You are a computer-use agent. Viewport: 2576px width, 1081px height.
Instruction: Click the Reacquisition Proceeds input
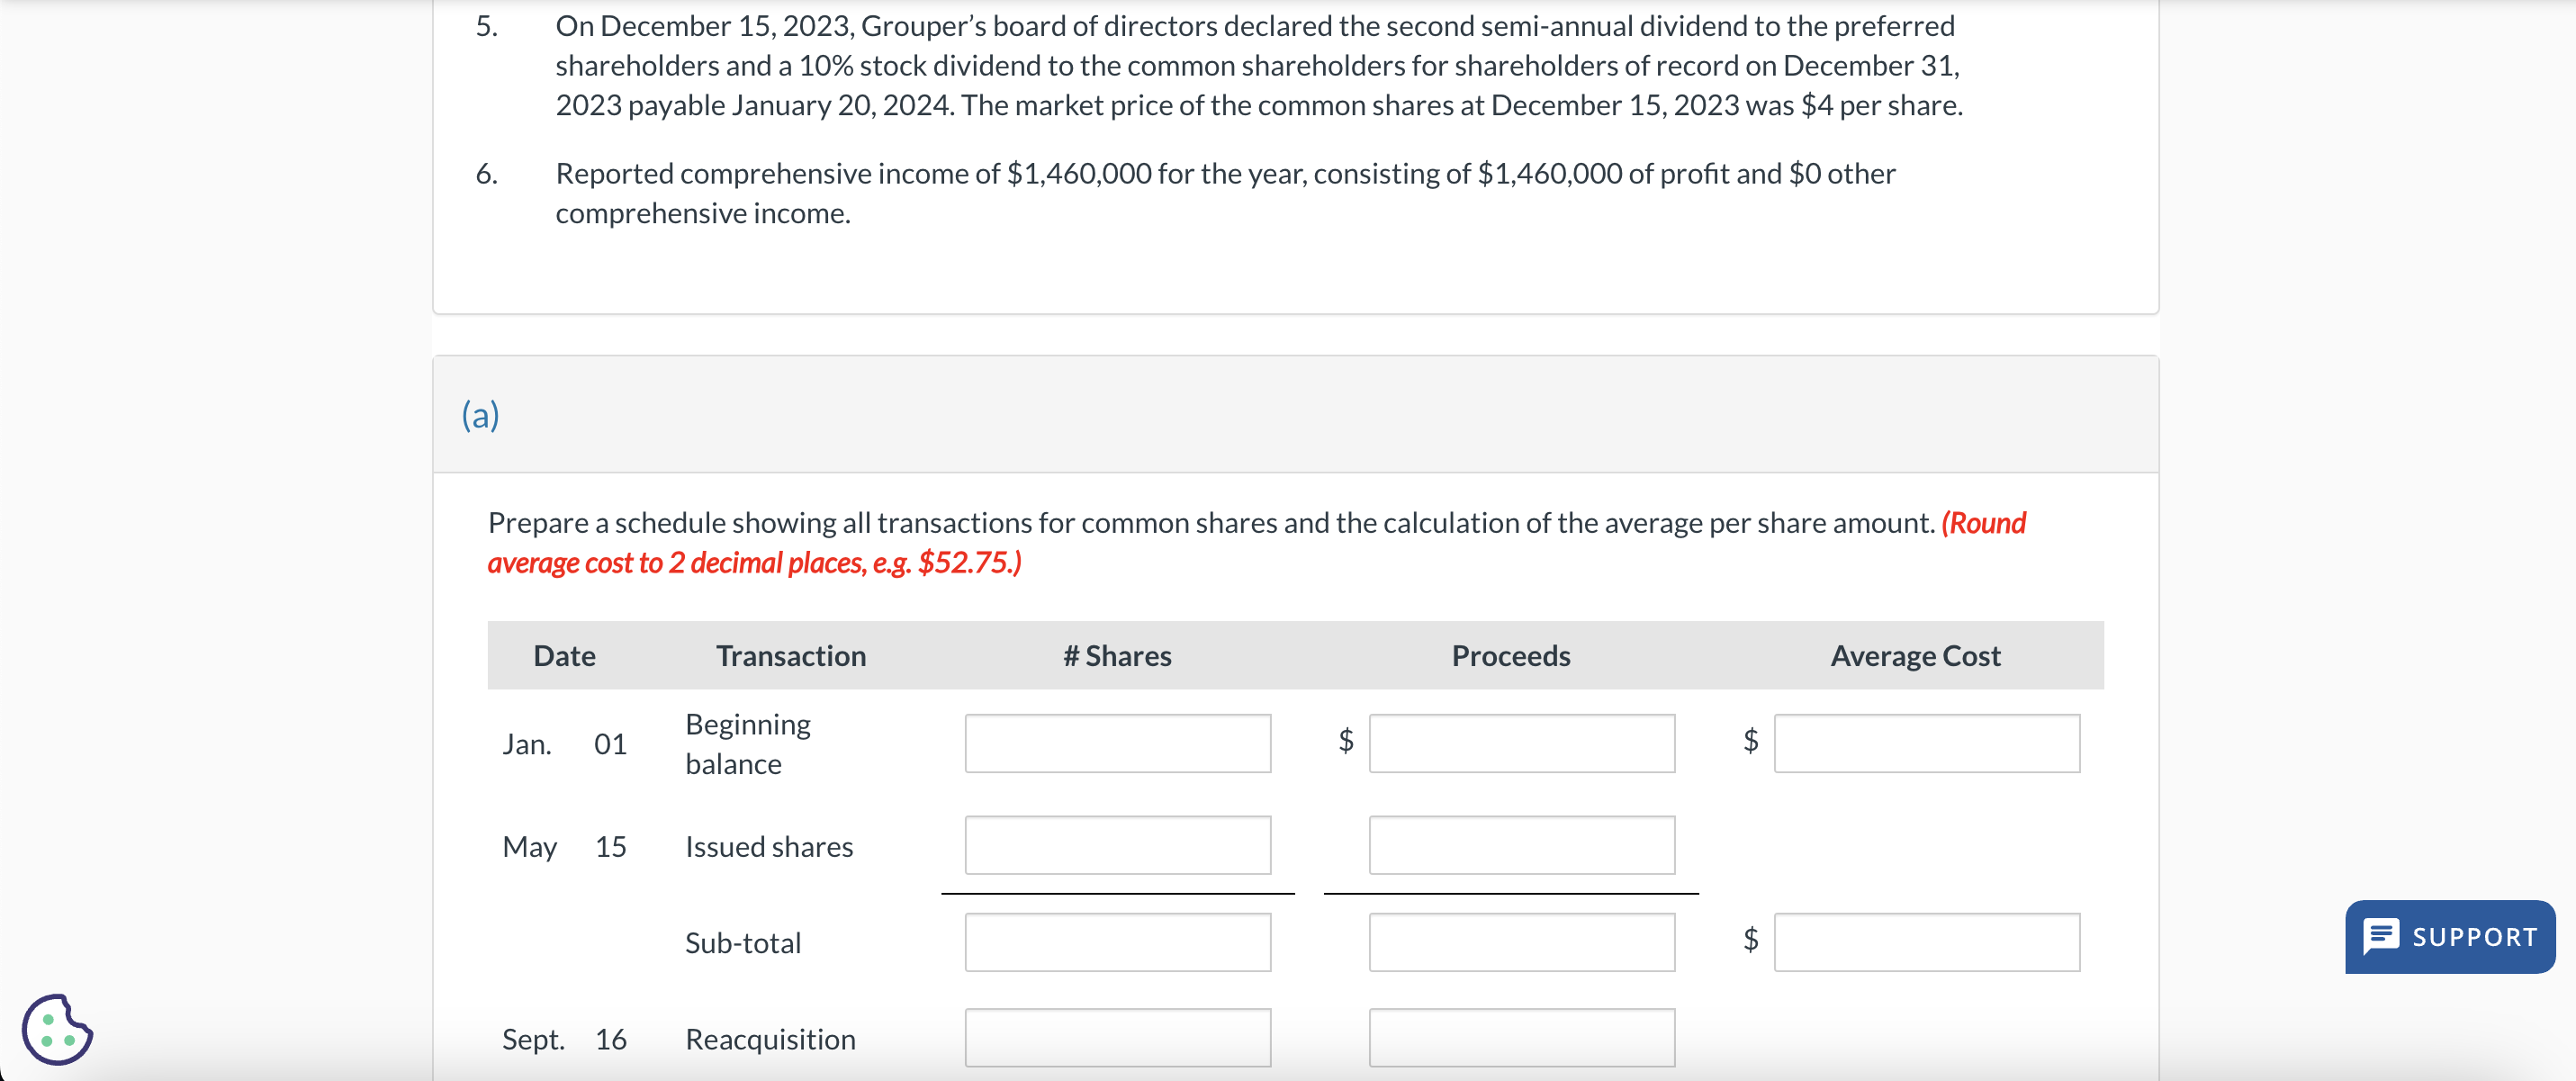click(x=1521, y=1038)
